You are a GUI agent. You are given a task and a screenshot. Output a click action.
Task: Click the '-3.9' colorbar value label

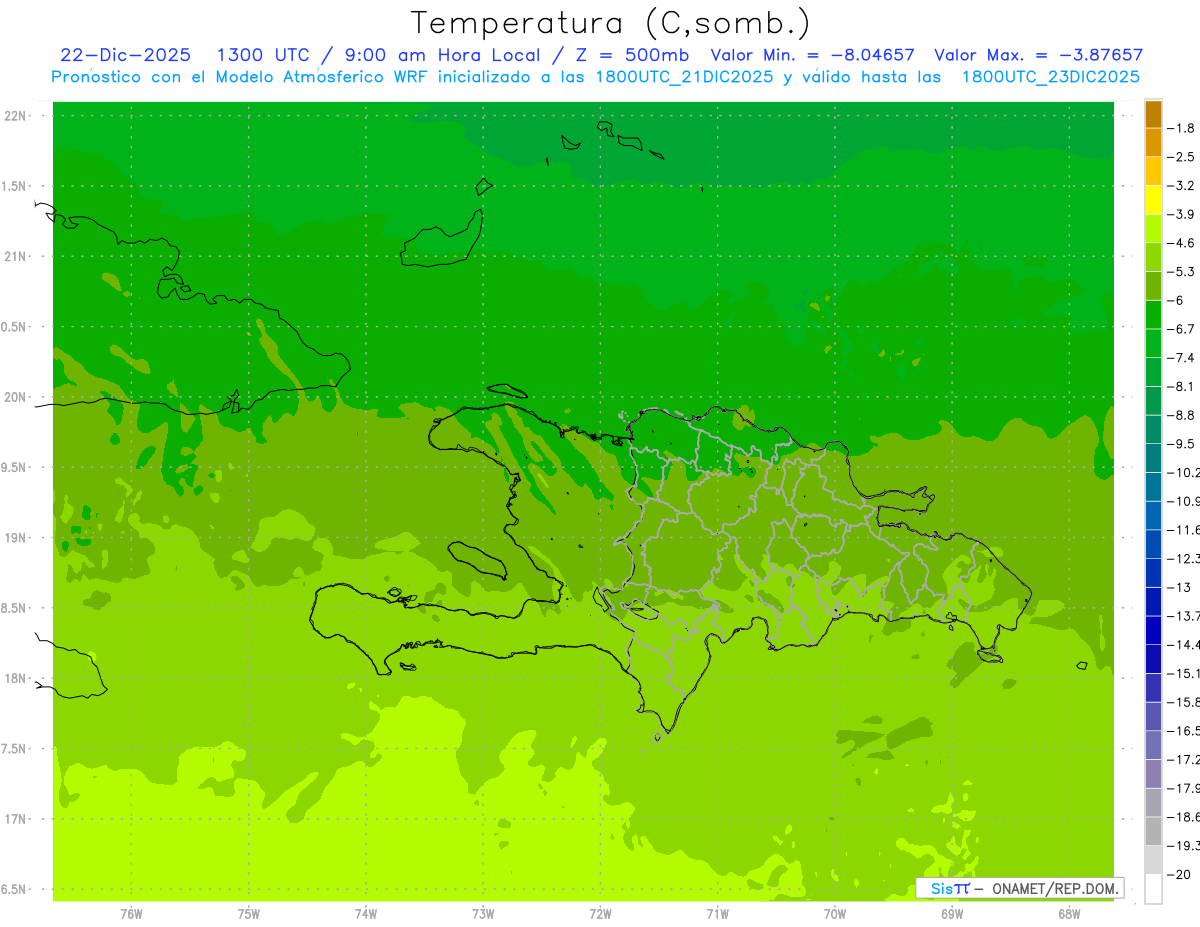[x=1182, y=214]
